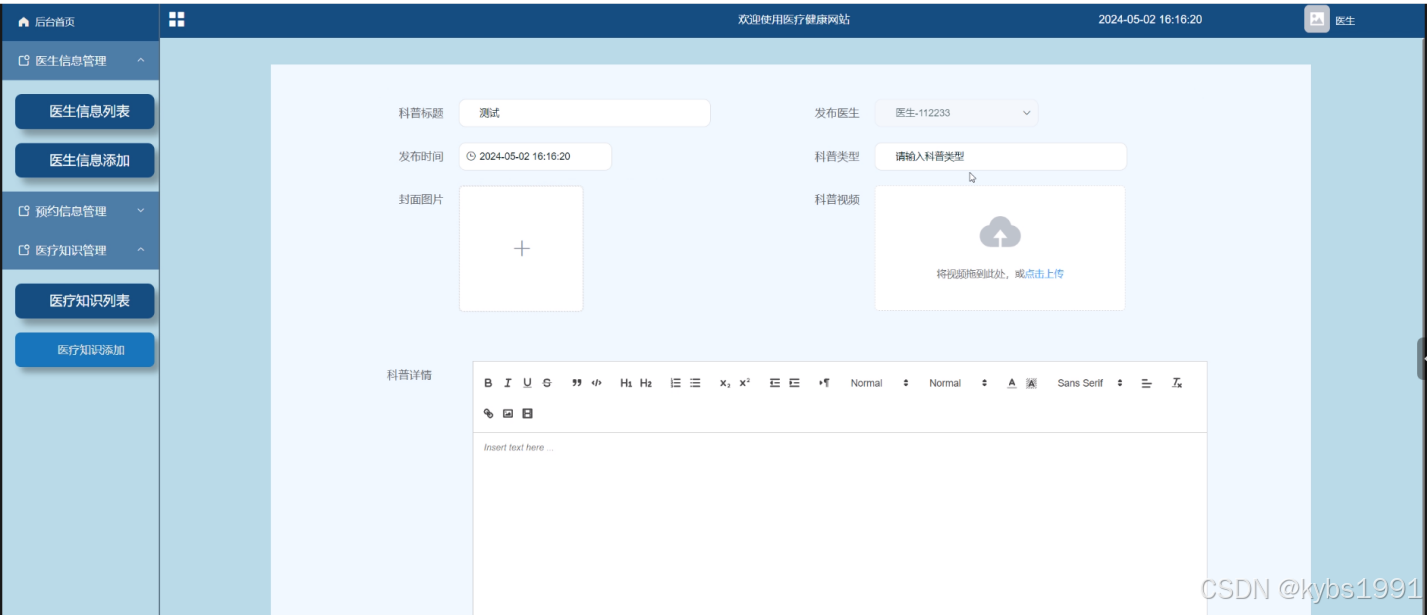The image size is (1427, 615).
Task: Expand the 预约信息管理 menu
Action: pos(79,211)
